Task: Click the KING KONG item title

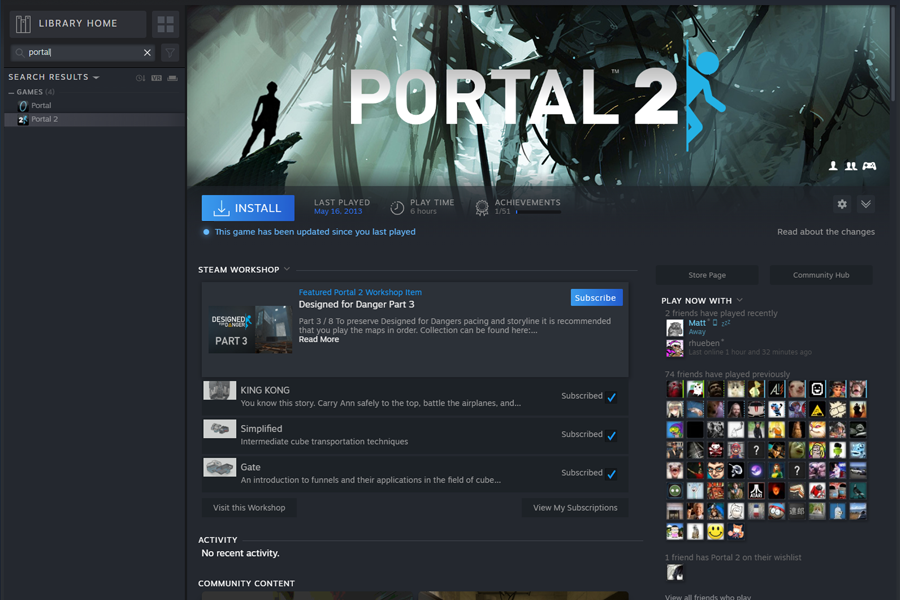Action: tap(265, 390)
